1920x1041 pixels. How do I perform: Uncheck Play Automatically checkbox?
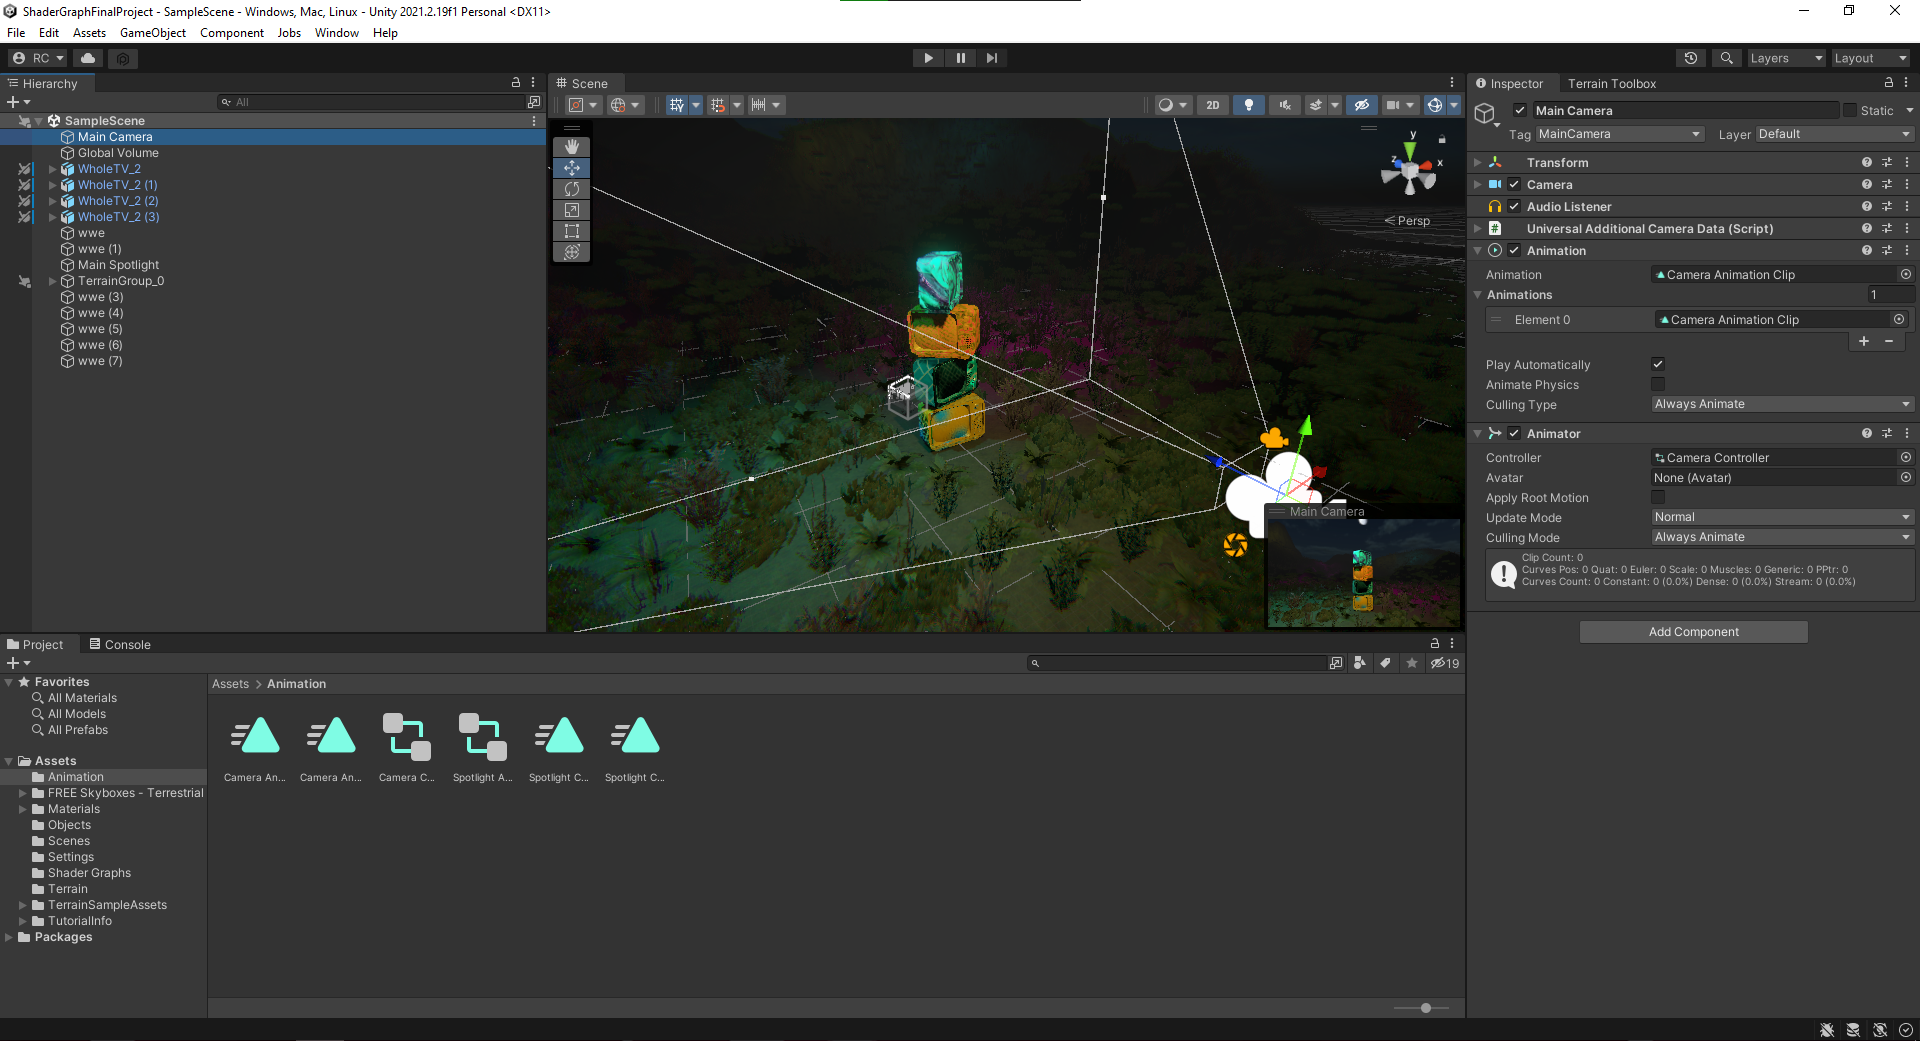pyautogui.click(x=1658, y=364)
